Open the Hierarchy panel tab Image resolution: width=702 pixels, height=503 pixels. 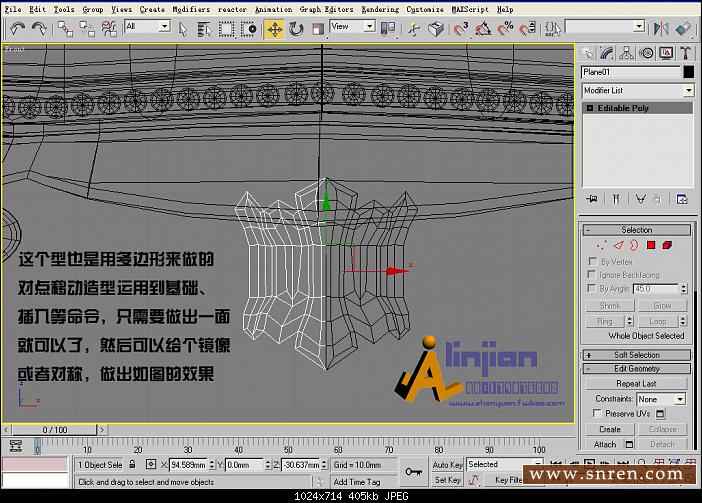[628, 53]
